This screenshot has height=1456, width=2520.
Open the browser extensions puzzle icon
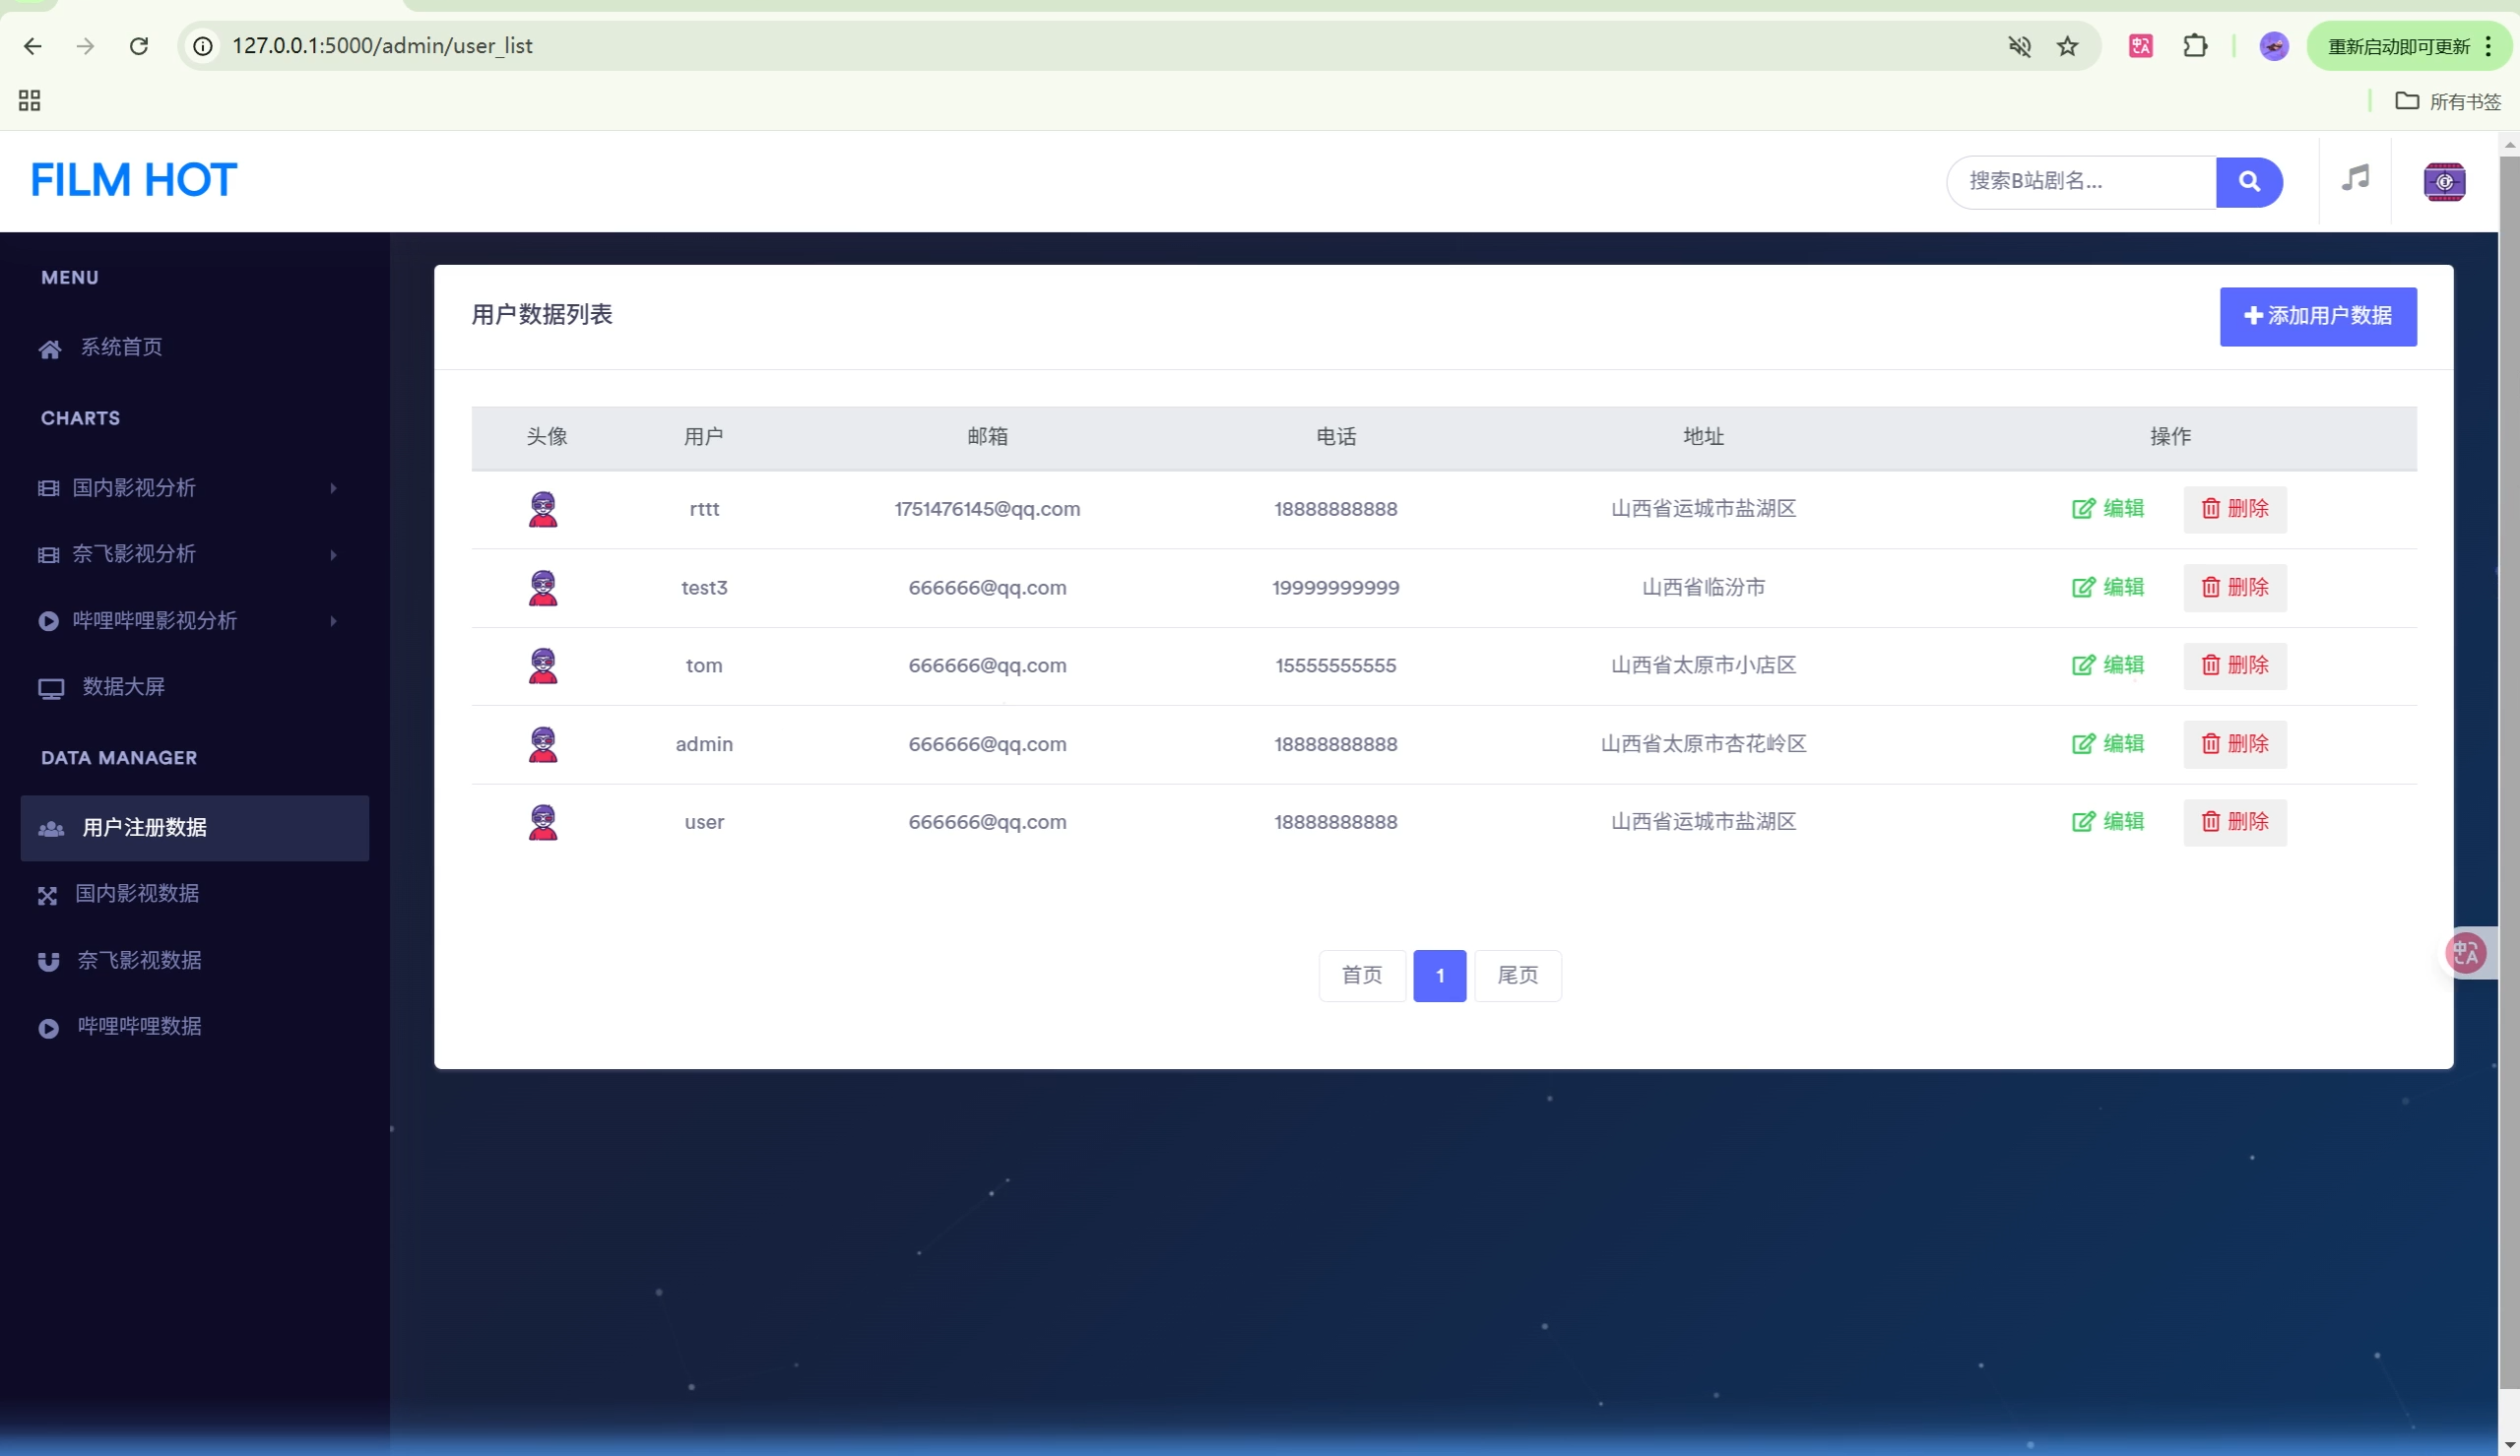click(x=2194, y=46)
